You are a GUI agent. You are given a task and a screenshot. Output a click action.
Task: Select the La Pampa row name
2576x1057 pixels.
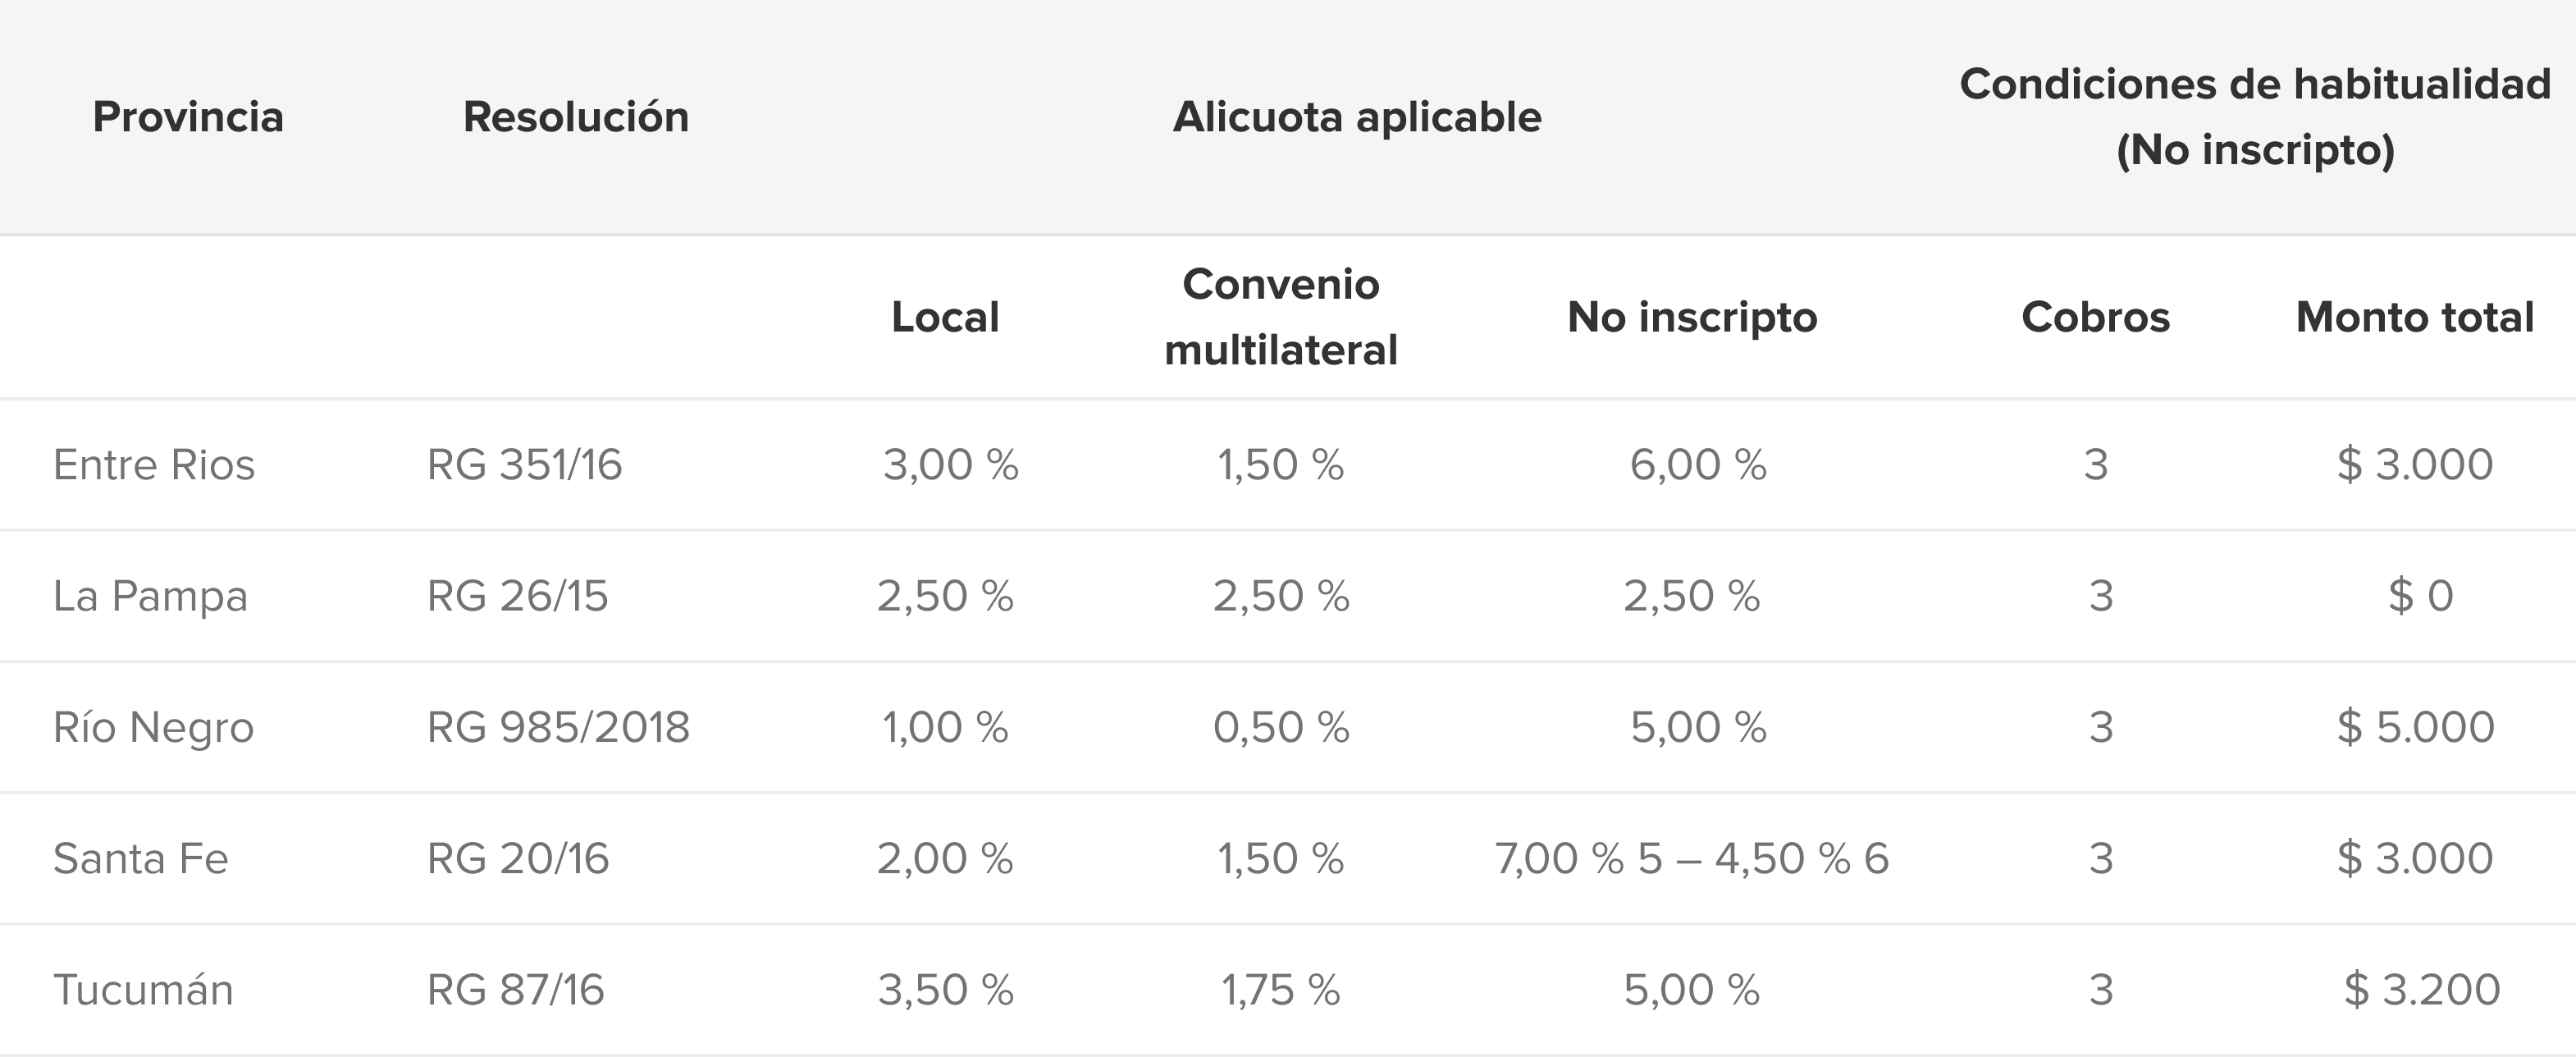[150, 596]
